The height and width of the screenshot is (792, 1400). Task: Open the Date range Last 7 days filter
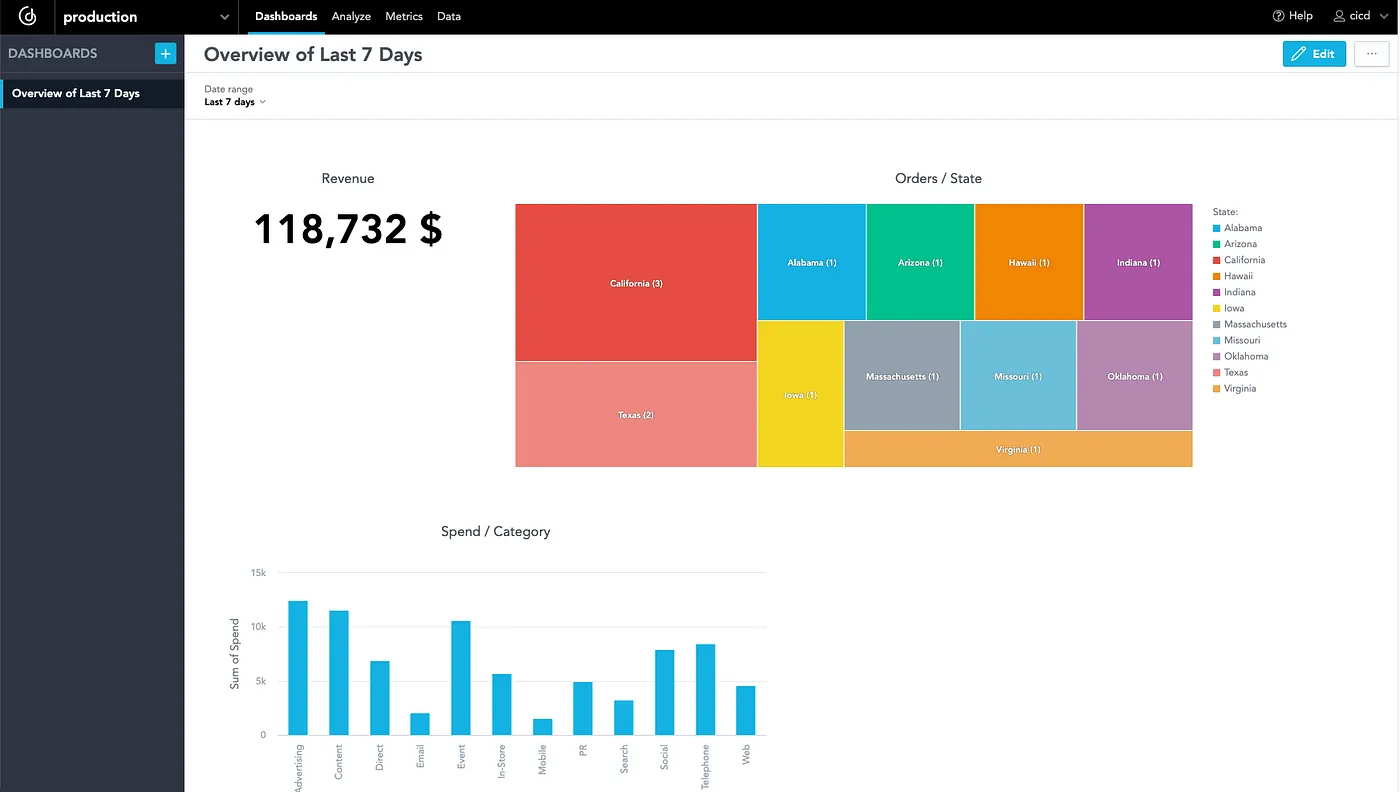tap(235, 102)
